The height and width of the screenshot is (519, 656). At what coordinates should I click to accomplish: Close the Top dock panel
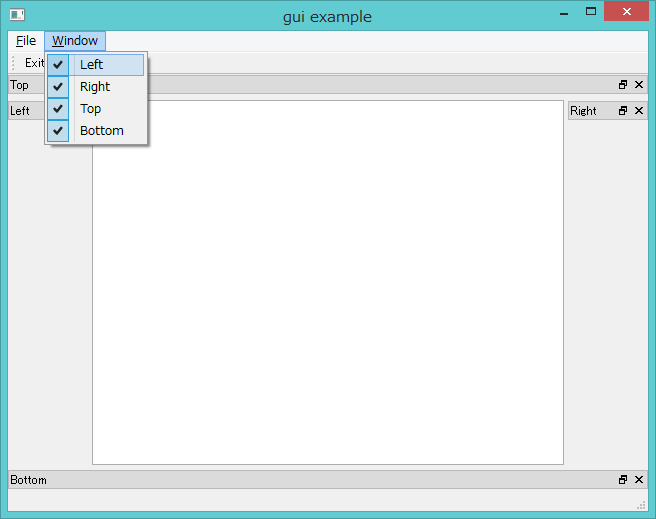(x=639, y=85)
